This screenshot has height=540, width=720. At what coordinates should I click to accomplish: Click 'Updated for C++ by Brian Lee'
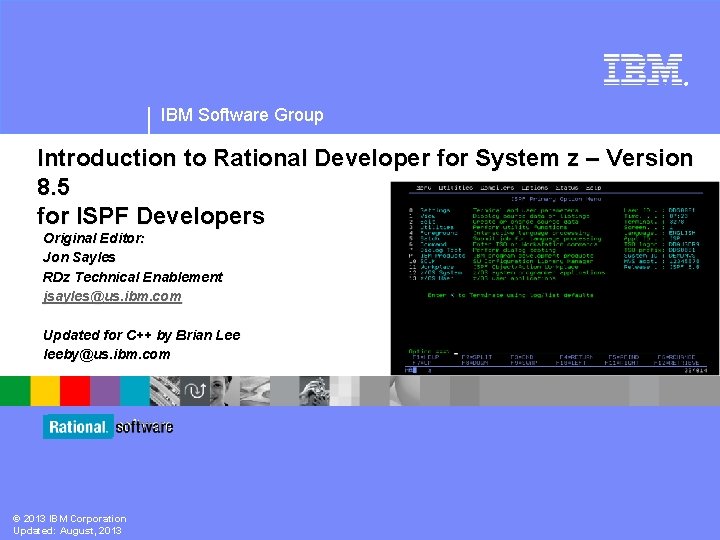[141, 335]
